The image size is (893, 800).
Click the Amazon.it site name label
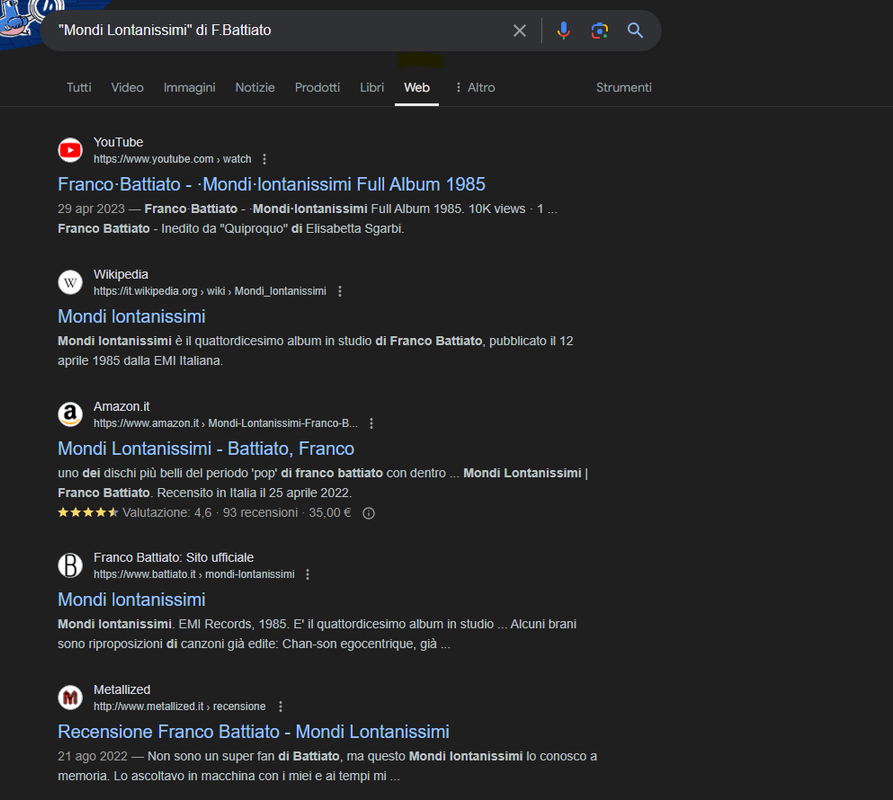pos(121,407)
